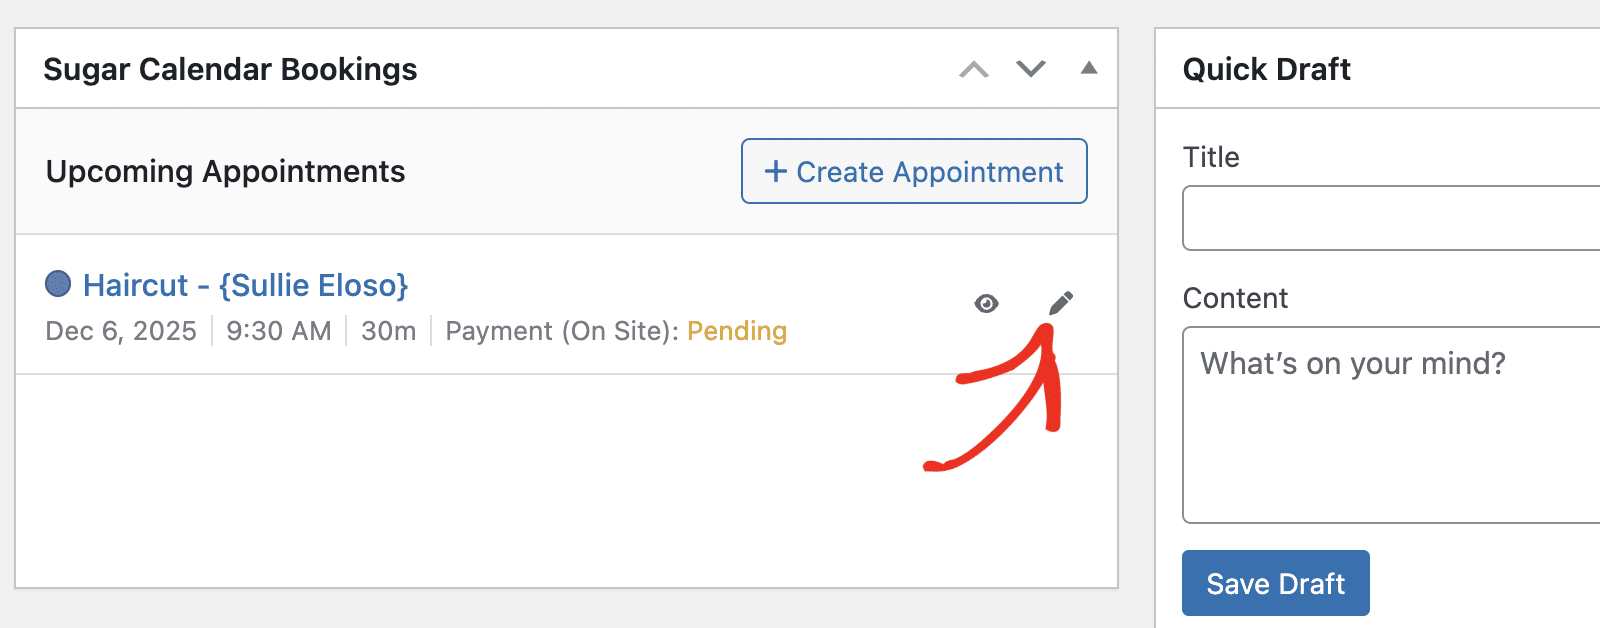Screen dimensions: 1600x628
Task: Select the Pending payment status label
Action: 736,331
